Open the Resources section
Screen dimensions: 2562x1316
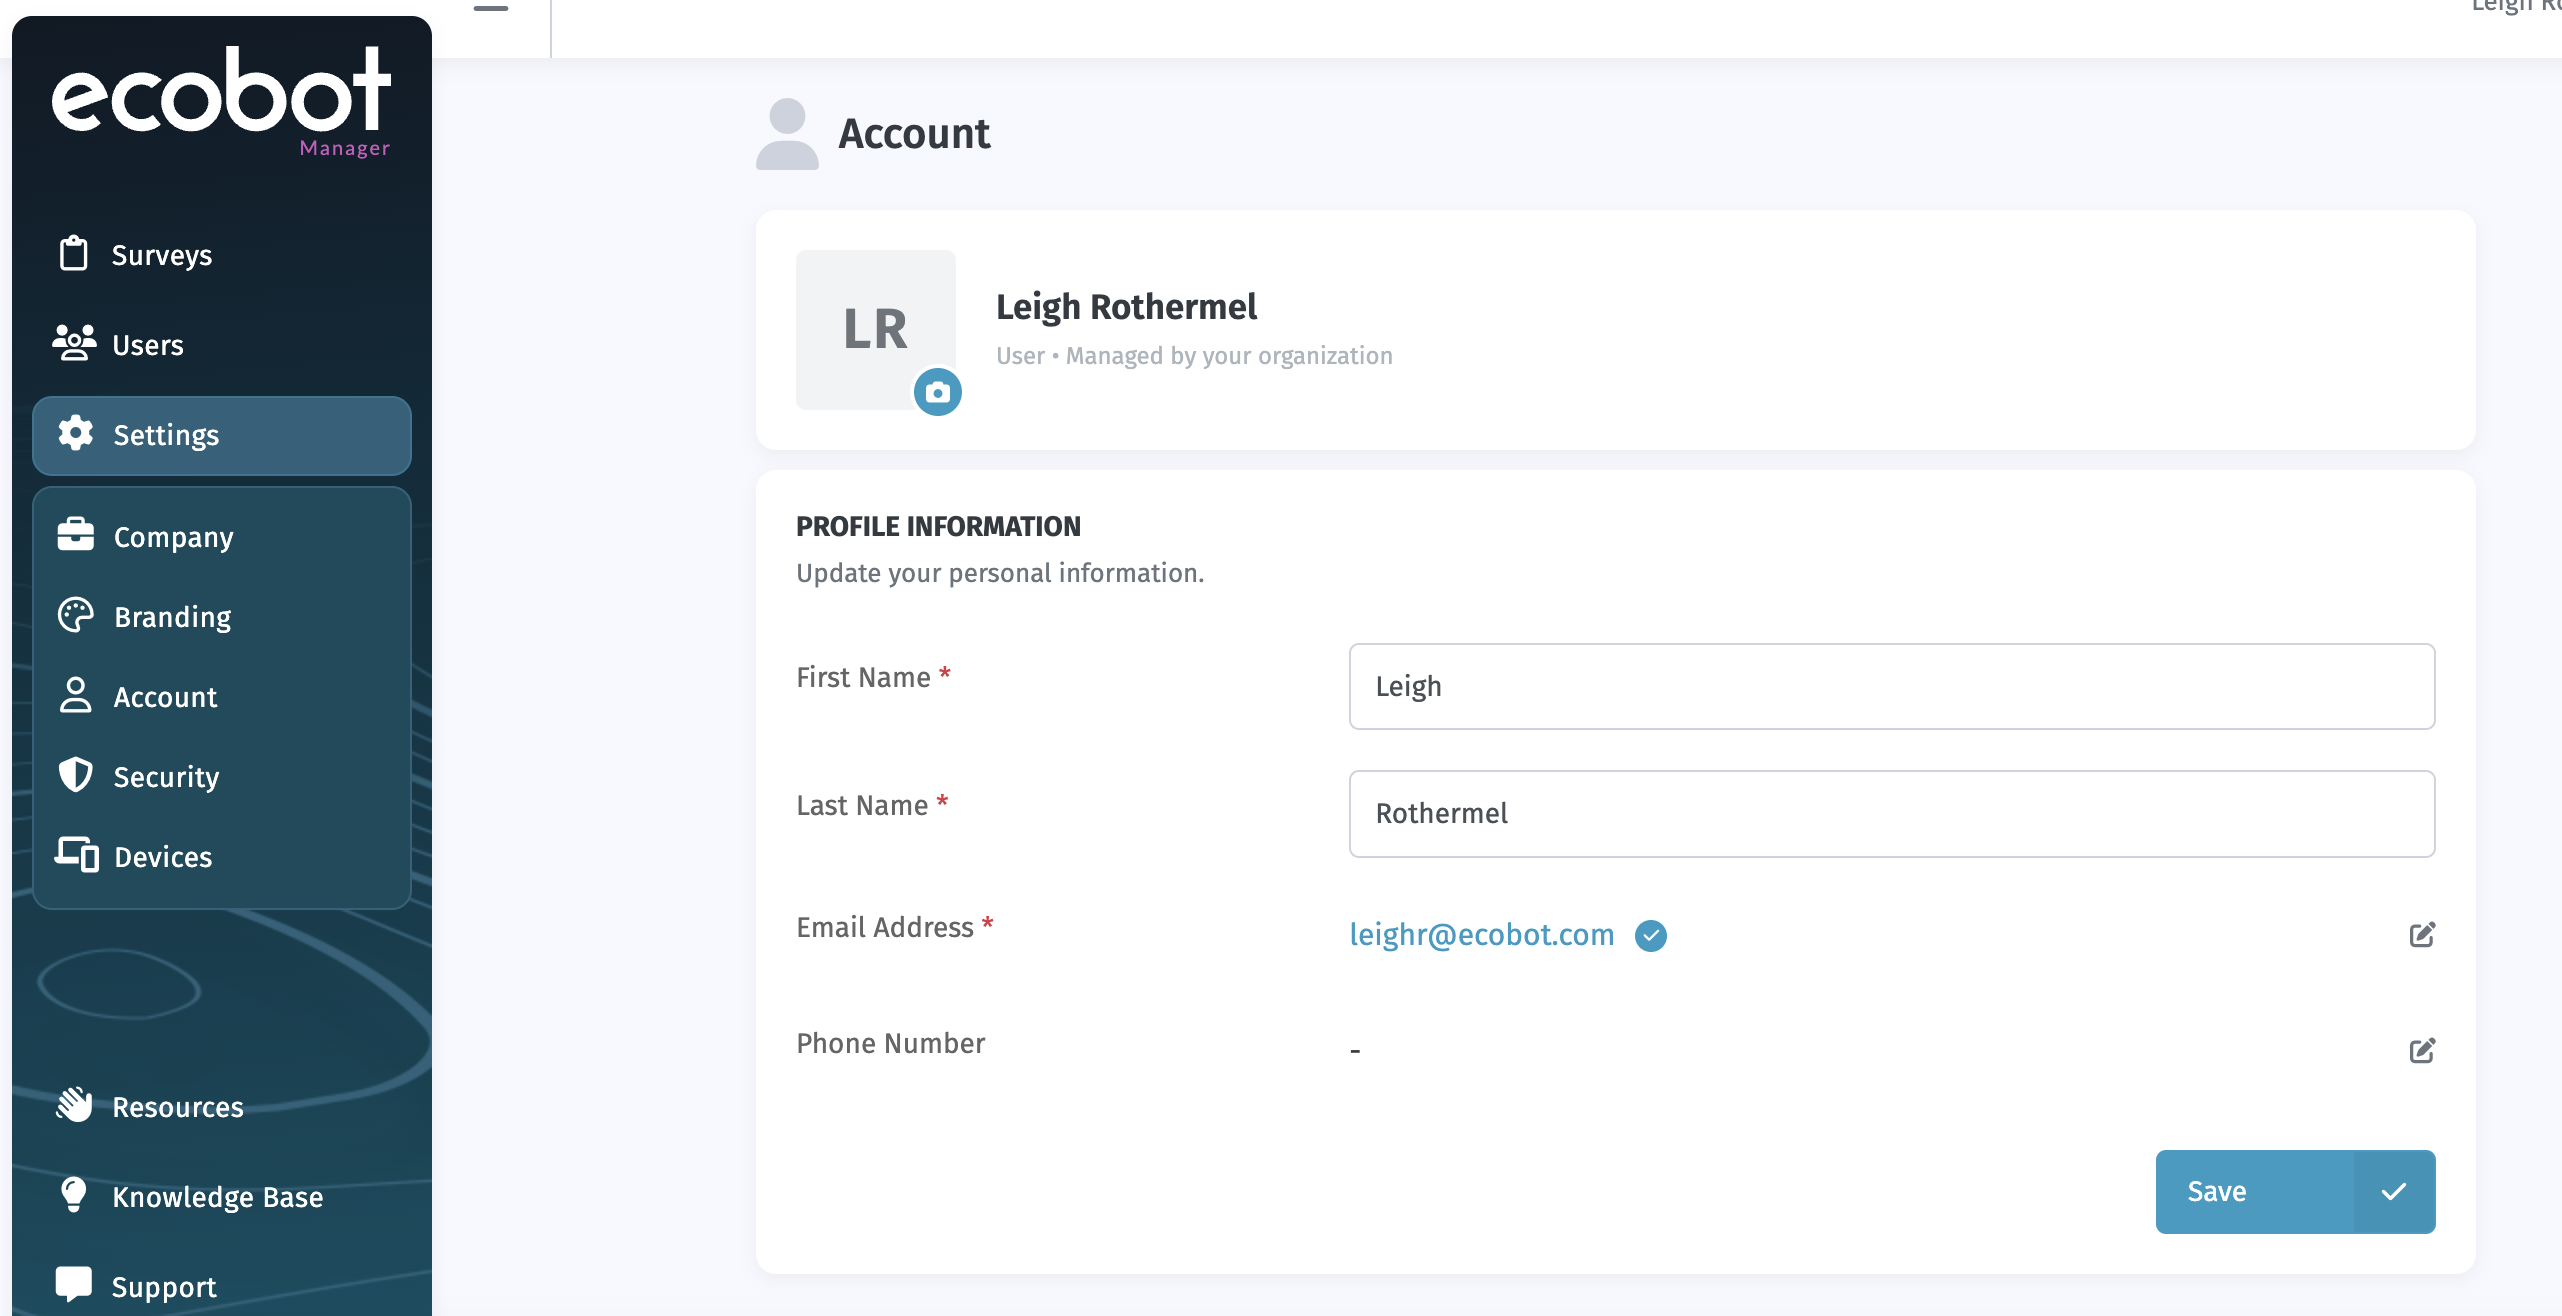(177, 1107)
